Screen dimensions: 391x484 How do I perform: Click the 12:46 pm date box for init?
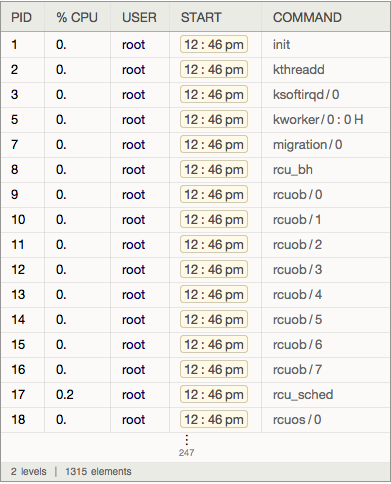click(x=214, y=44)
